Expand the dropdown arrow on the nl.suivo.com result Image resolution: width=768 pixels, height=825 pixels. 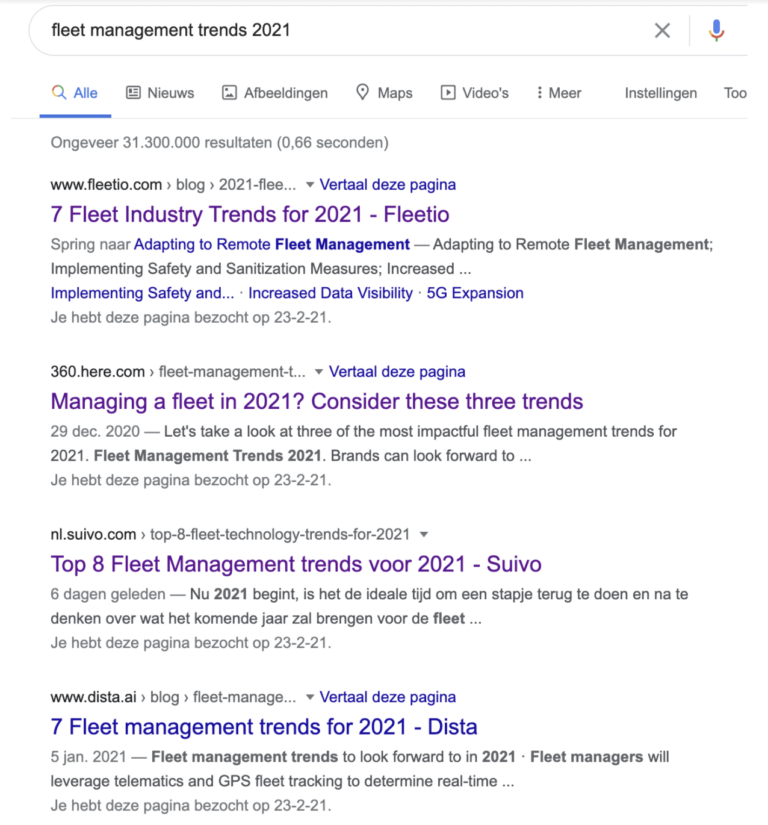422,534
